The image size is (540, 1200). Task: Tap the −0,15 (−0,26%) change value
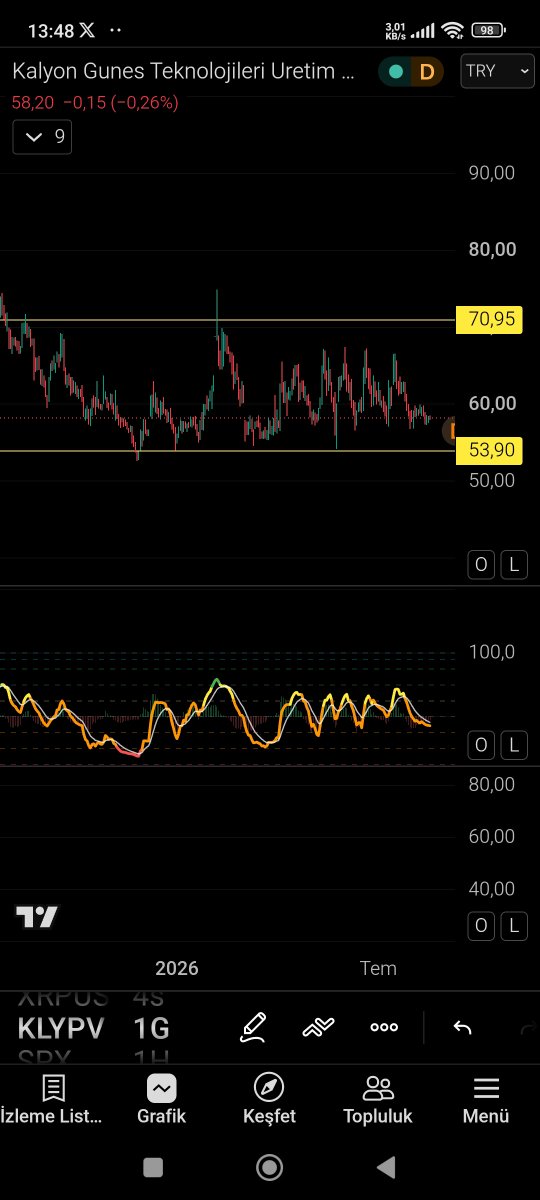coord(121,102)
